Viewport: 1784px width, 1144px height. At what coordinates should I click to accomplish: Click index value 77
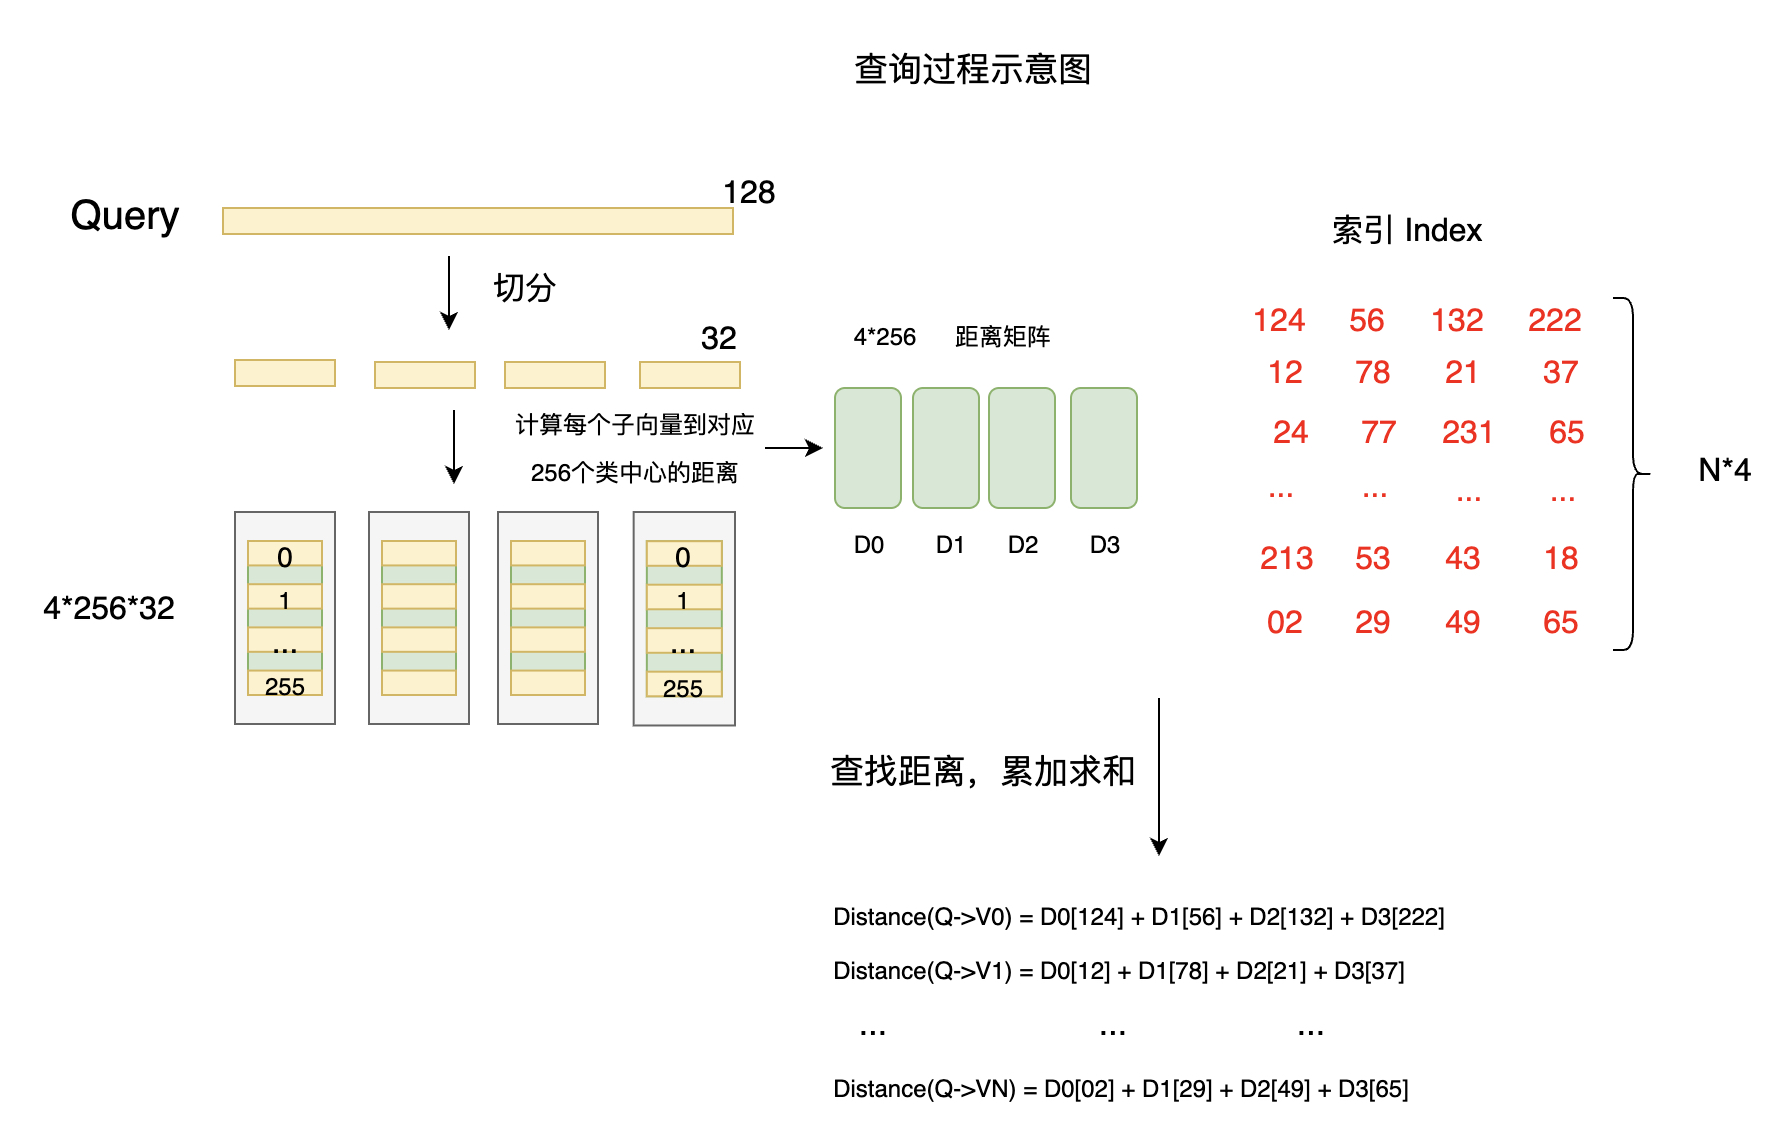1379,432
